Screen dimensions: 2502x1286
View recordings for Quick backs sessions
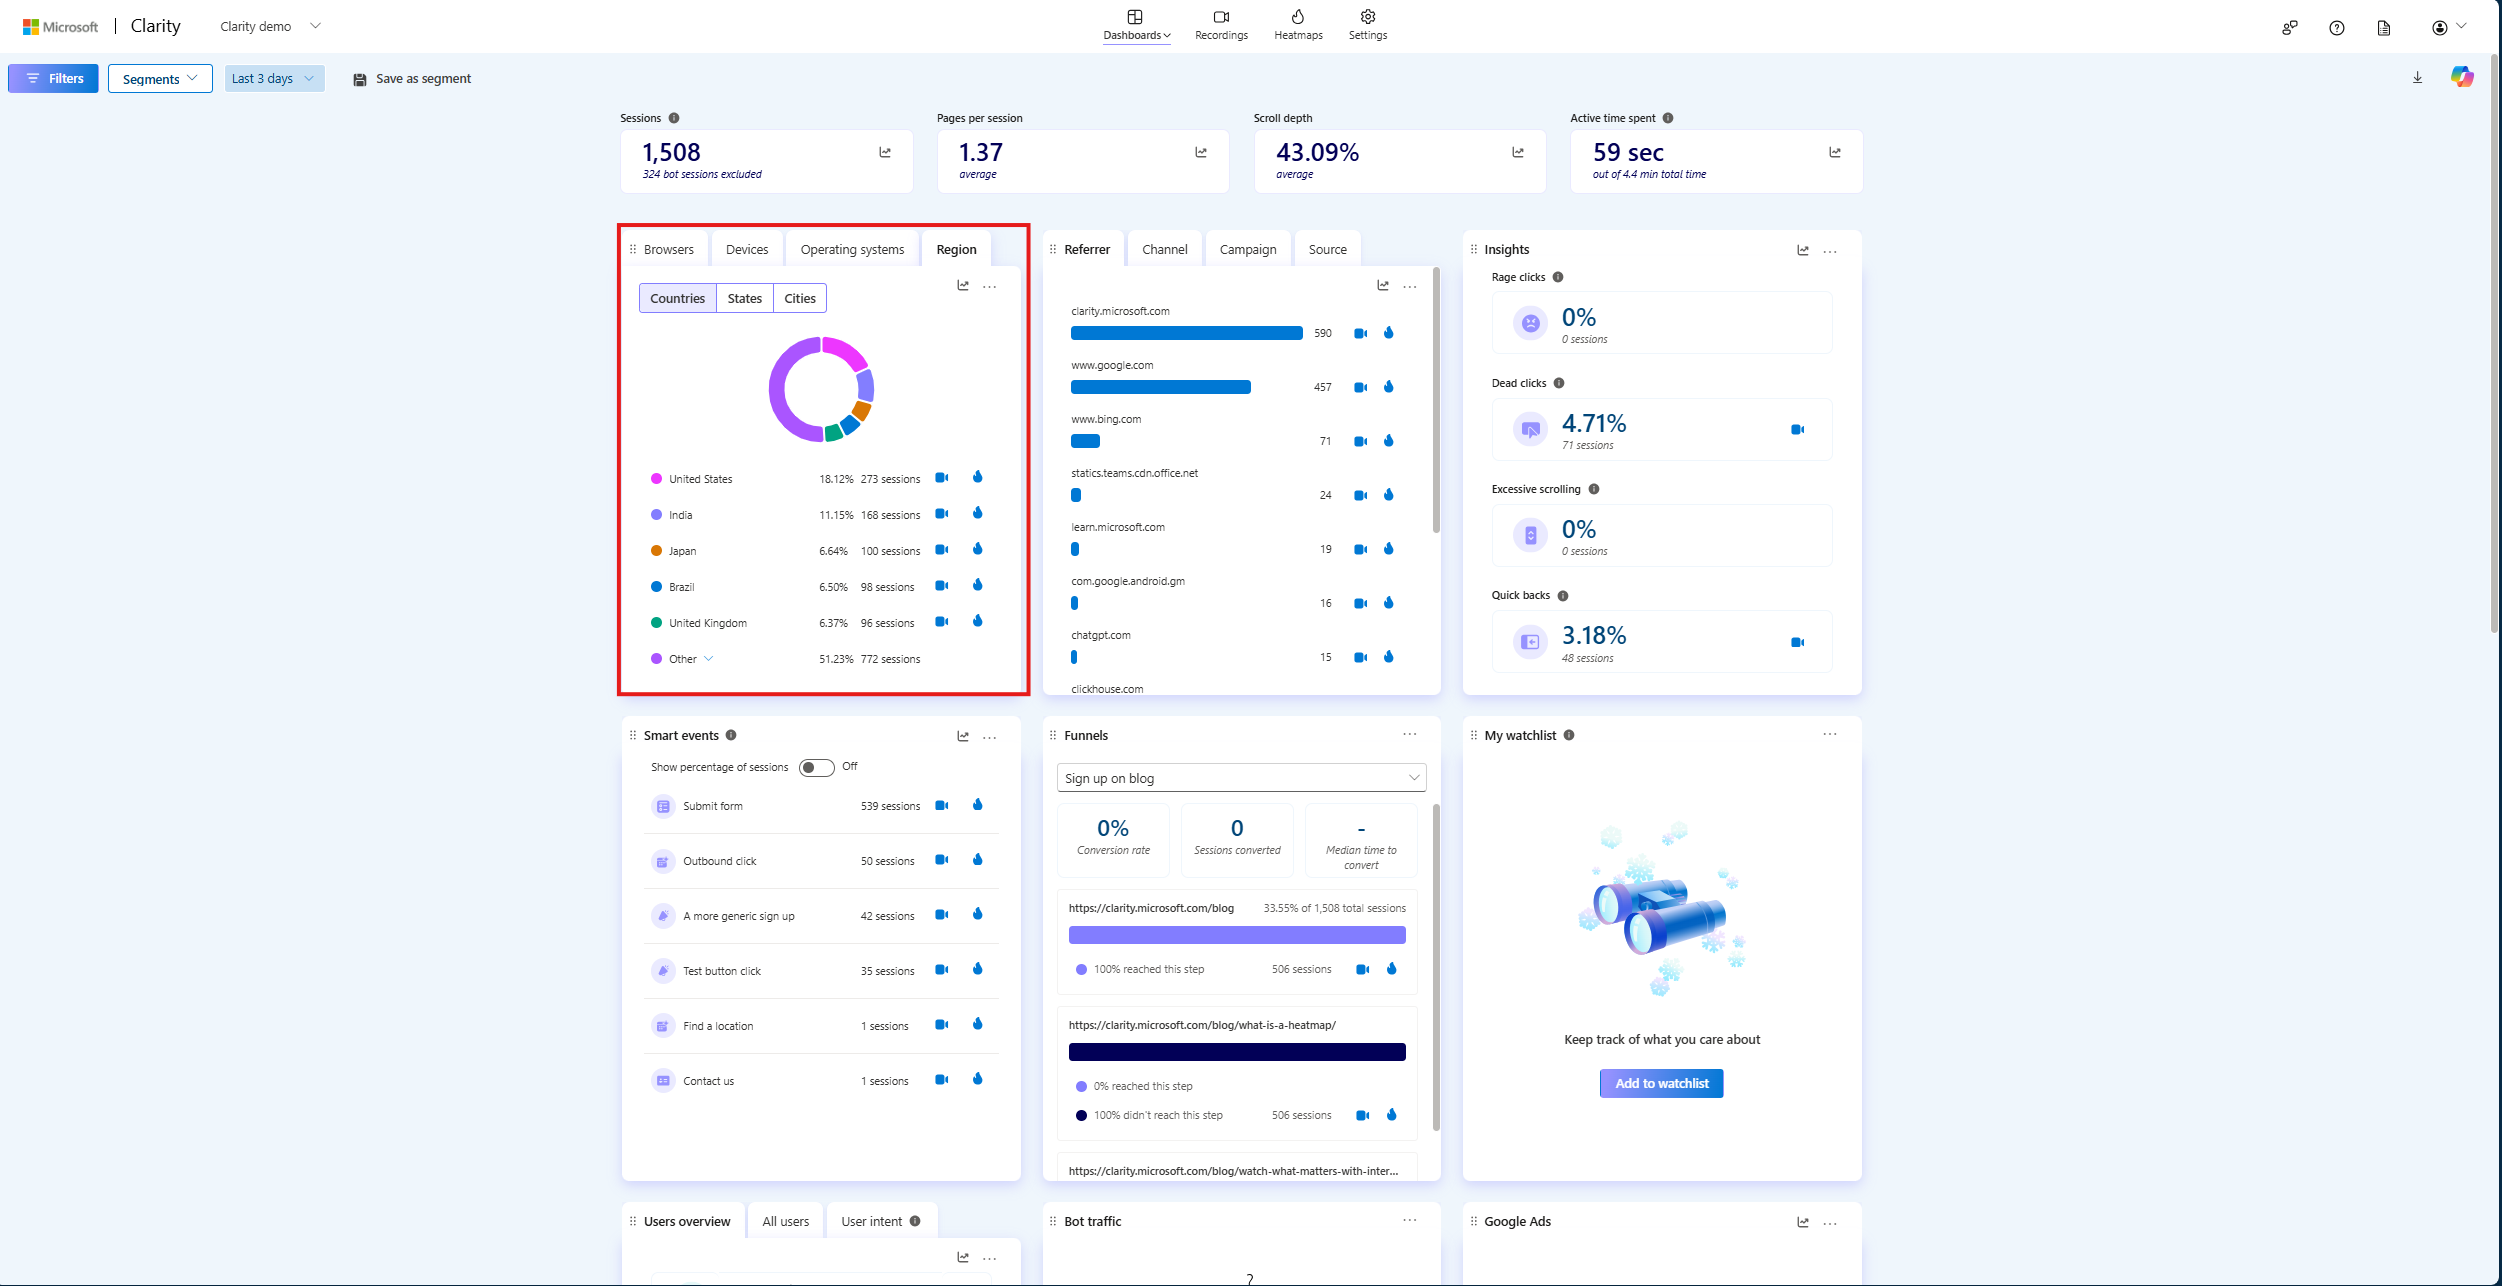[1797, 642]
